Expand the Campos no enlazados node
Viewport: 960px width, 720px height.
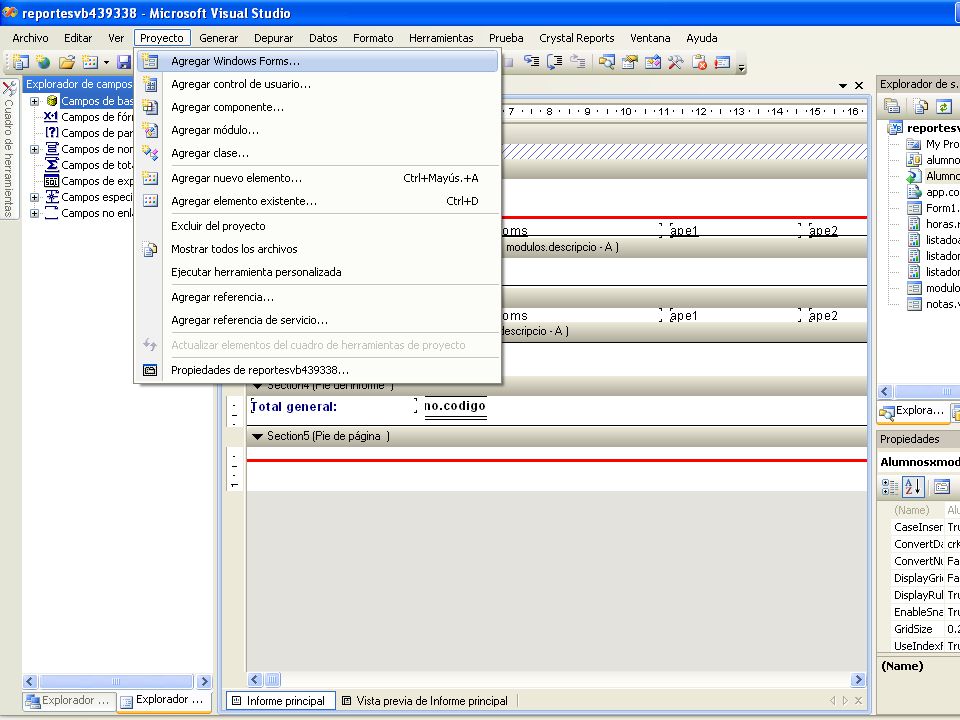(35, 213)
